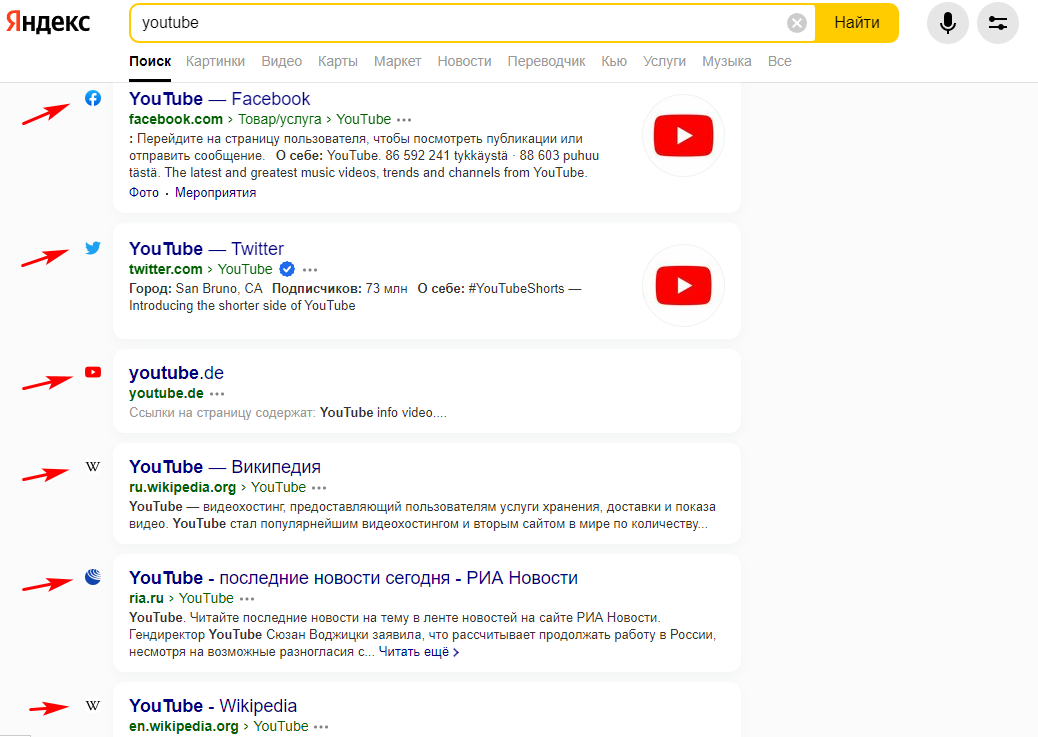This screenshot has height=737, width=1038.
Task: Open more options dots for twitter.com result
Action: pyautogui.click(x=310, y=270)
